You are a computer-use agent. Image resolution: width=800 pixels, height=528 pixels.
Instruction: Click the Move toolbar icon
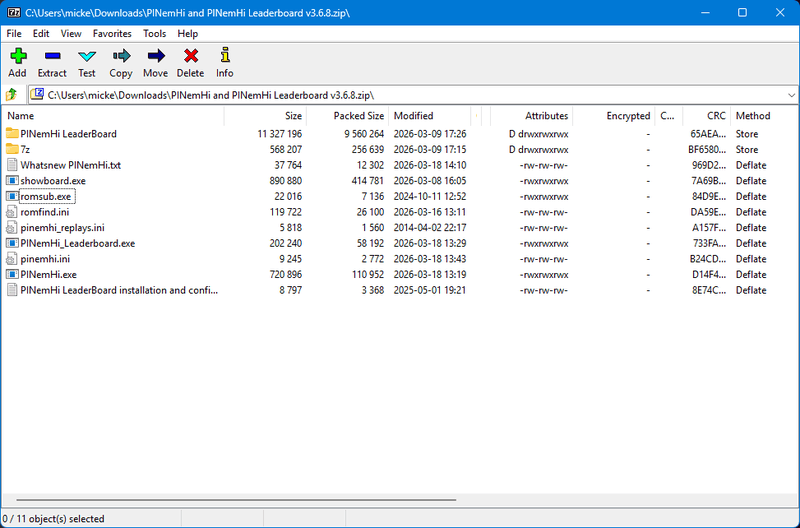(x=156, y=55)
